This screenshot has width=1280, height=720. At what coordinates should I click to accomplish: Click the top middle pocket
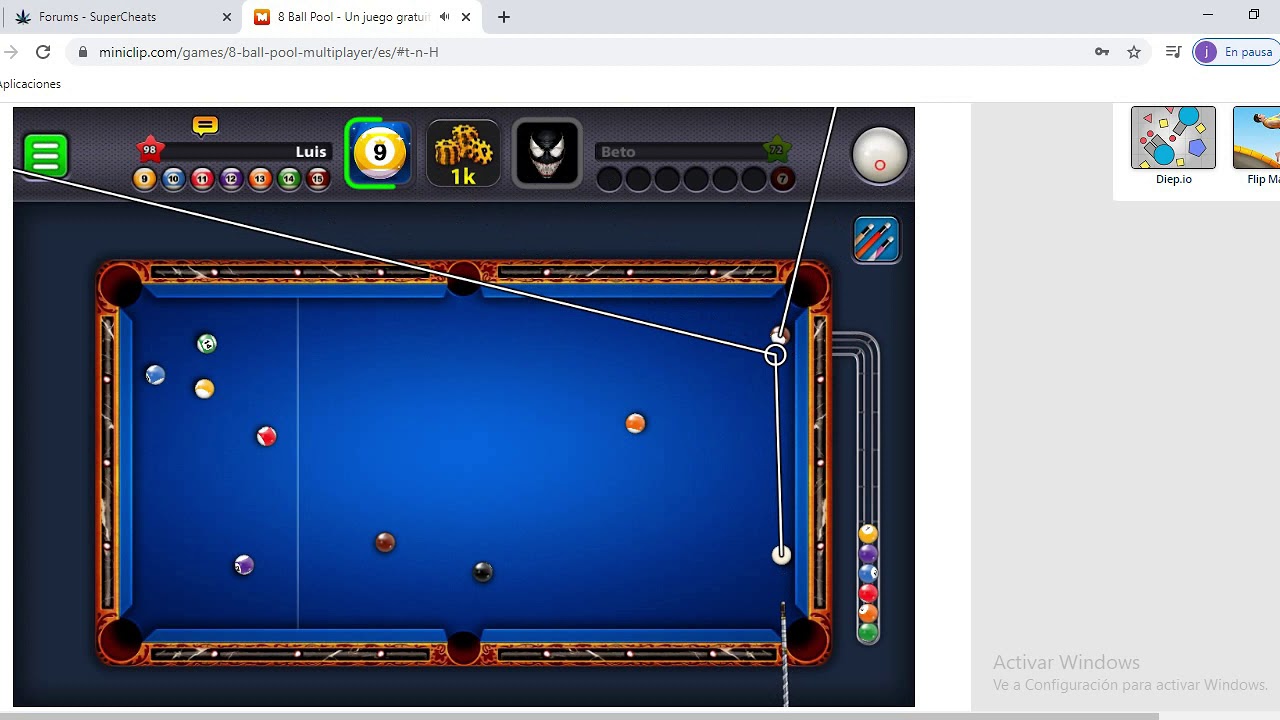[x=463, y=279]
